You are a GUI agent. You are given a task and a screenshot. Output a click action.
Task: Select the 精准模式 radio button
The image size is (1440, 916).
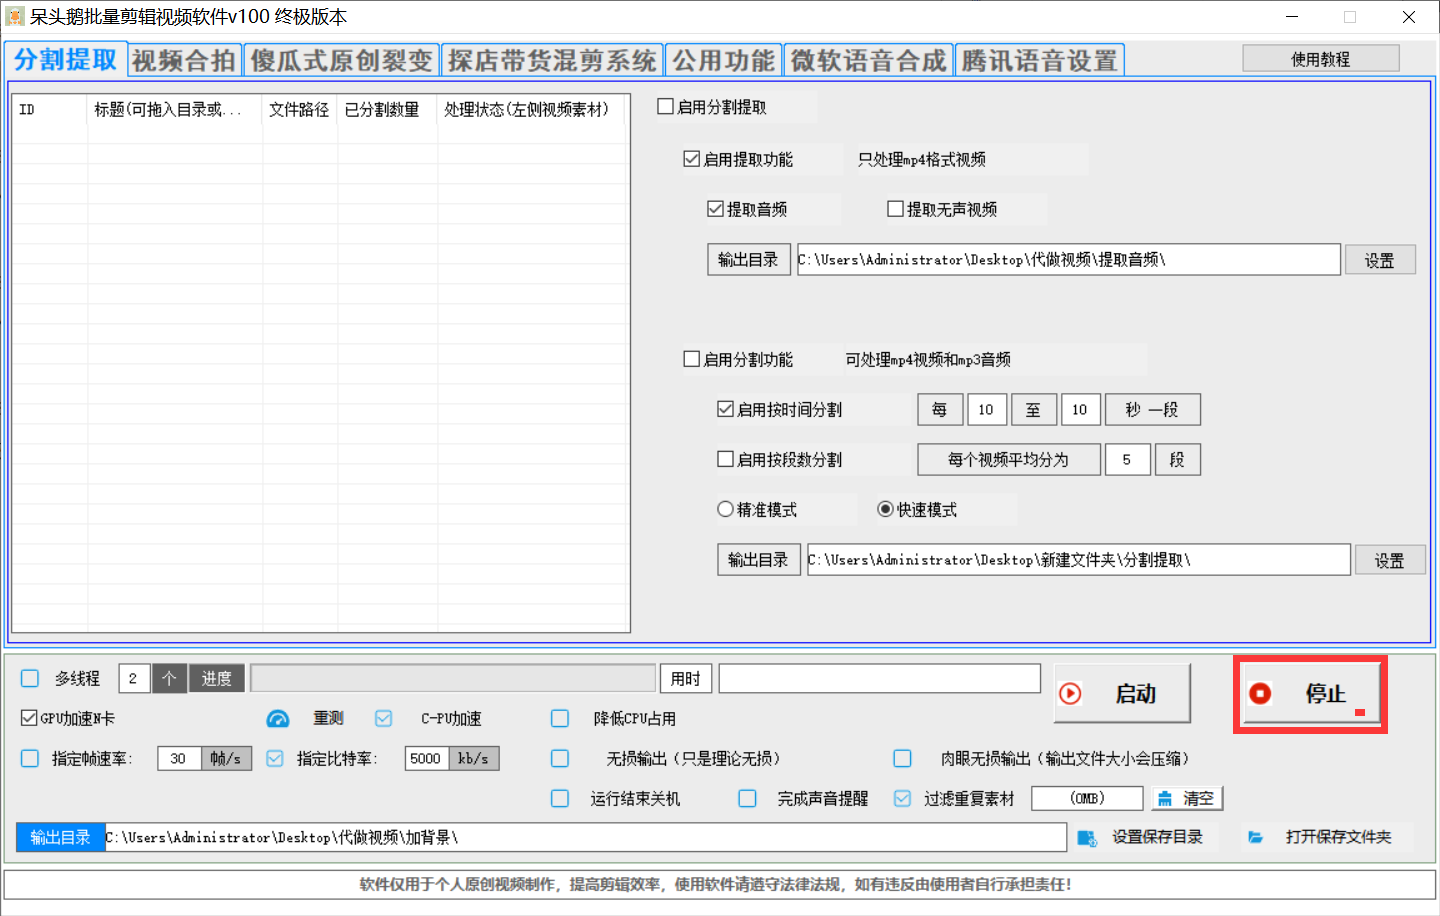pyautogui.click(x=725, y=508)
